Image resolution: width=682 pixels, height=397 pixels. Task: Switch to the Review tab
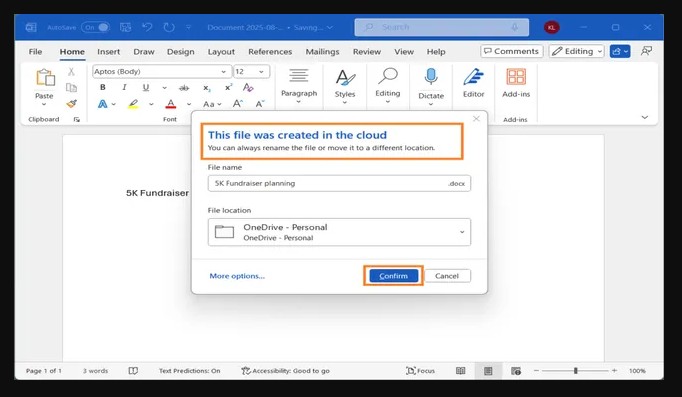(367, 52)
